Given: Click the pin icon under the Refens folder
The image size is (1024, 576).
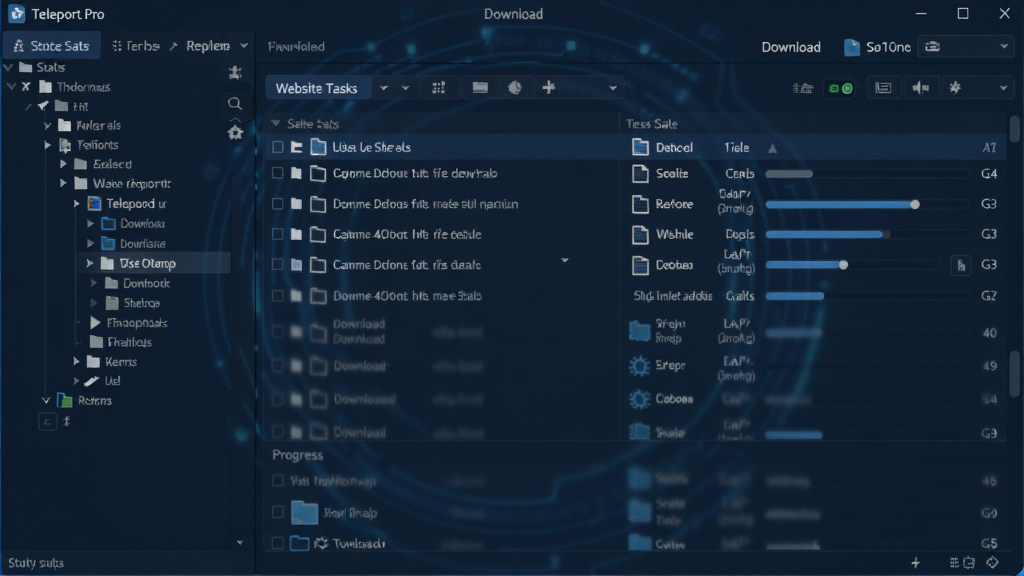Looking at the screenshot, I should [x=67, y=422].
